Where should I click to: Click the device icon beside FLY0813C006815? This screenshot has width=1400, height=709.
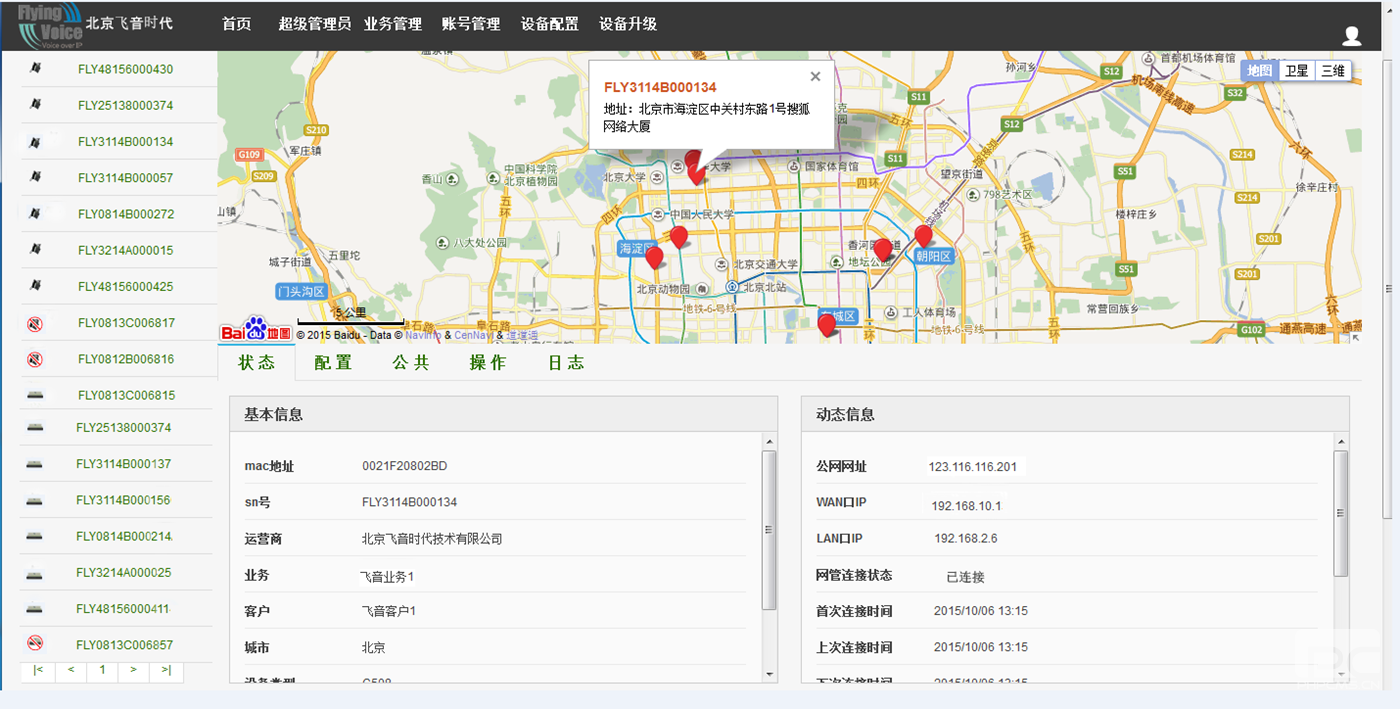click(x=35, y=395)
